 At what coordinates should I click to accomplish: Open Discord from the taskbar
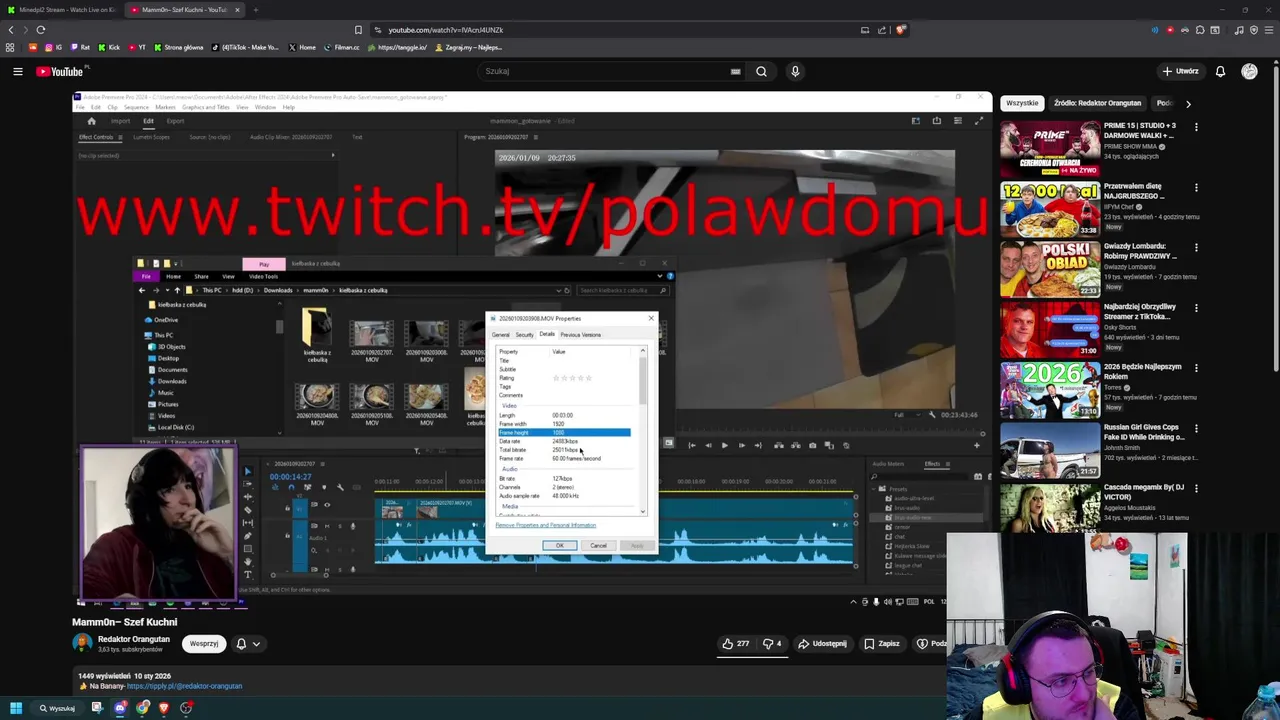(120, 708)
